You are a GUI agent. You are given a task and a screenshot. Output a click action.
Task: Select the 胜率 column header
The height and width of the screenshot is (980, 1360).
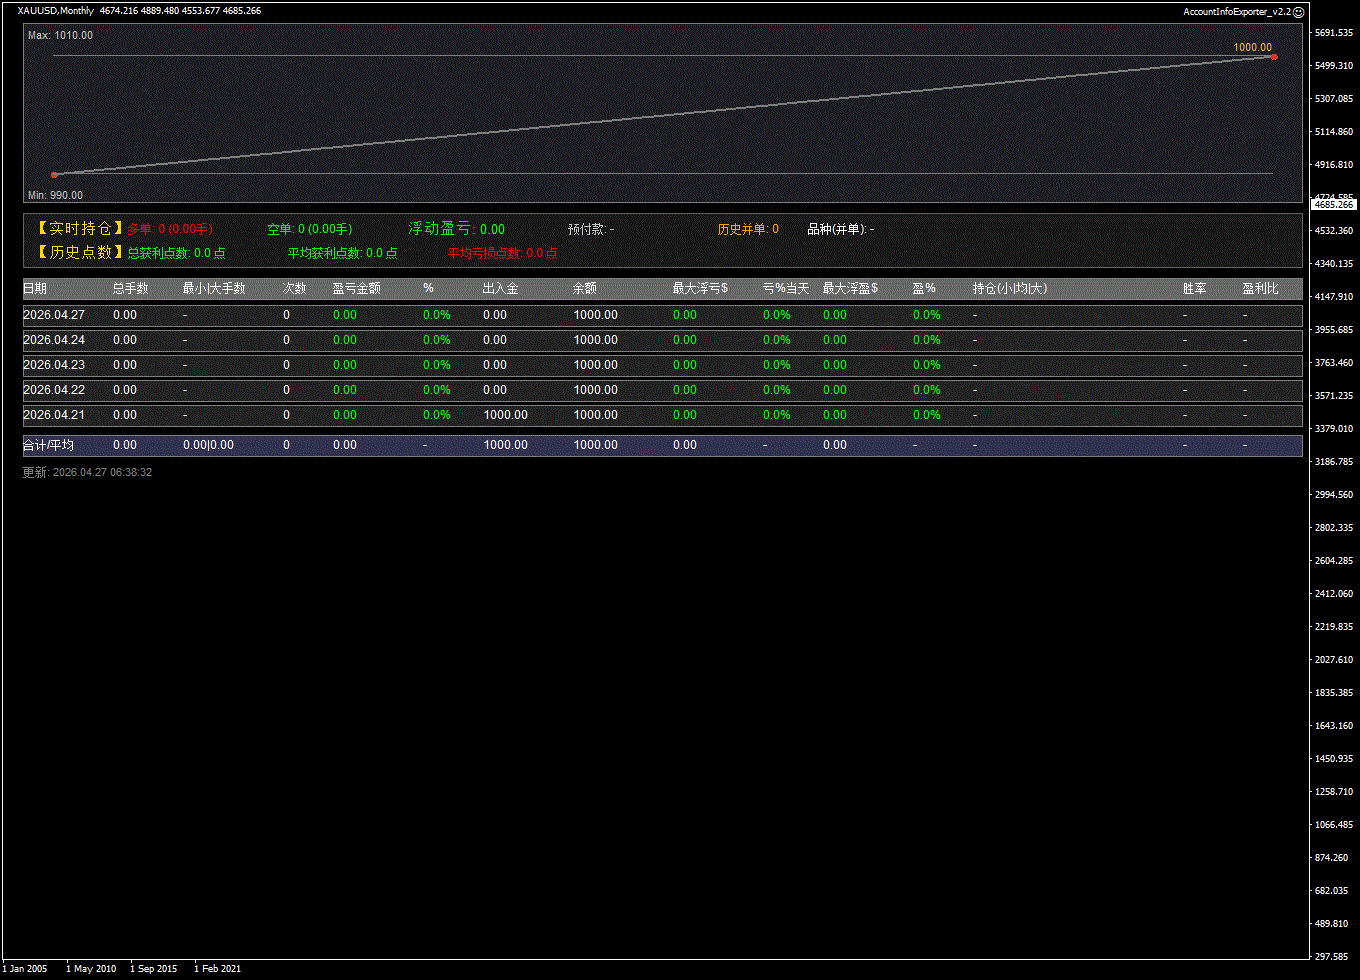coord(1194,289)
